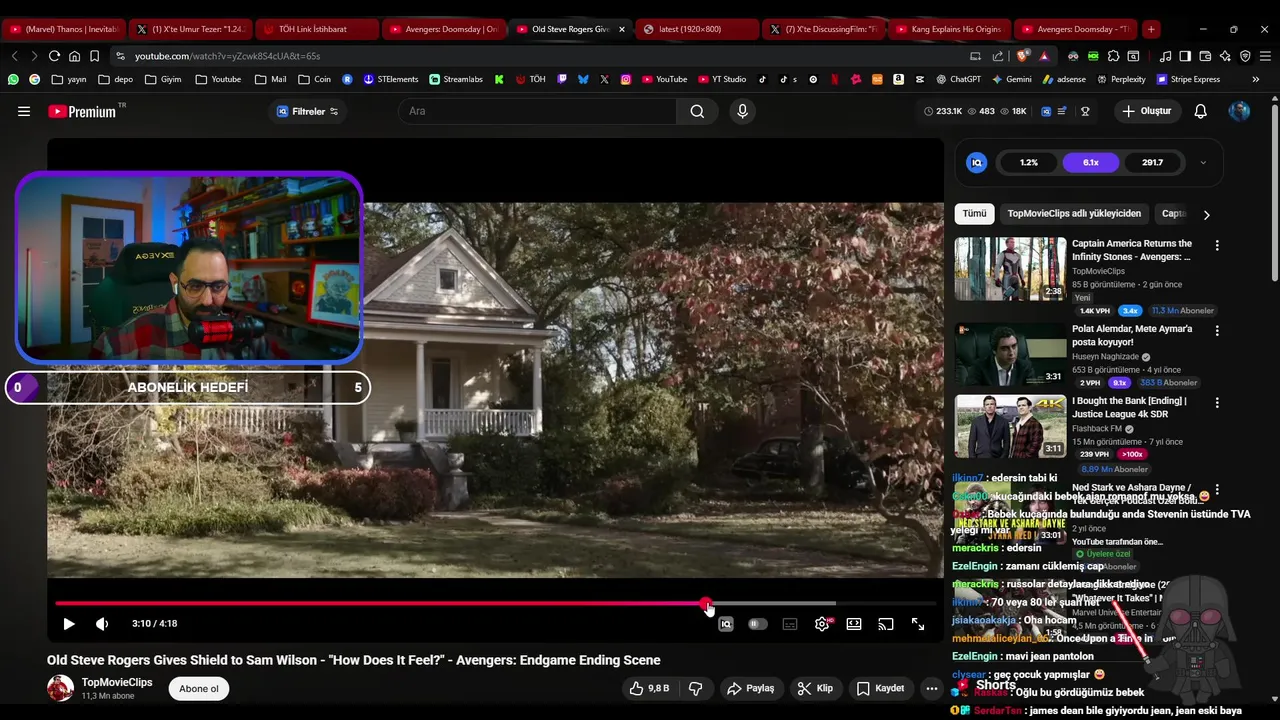Cast video to a TV
Screen dimensions: 1280x720
(886, 624)
